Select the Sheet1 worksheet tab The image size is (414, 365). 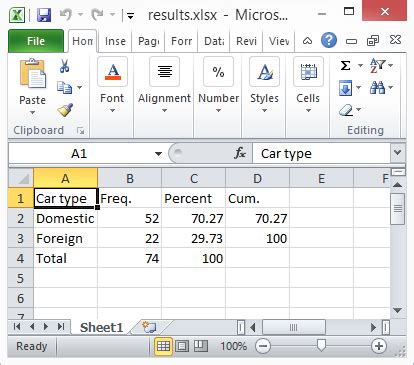tap(101, 327)
